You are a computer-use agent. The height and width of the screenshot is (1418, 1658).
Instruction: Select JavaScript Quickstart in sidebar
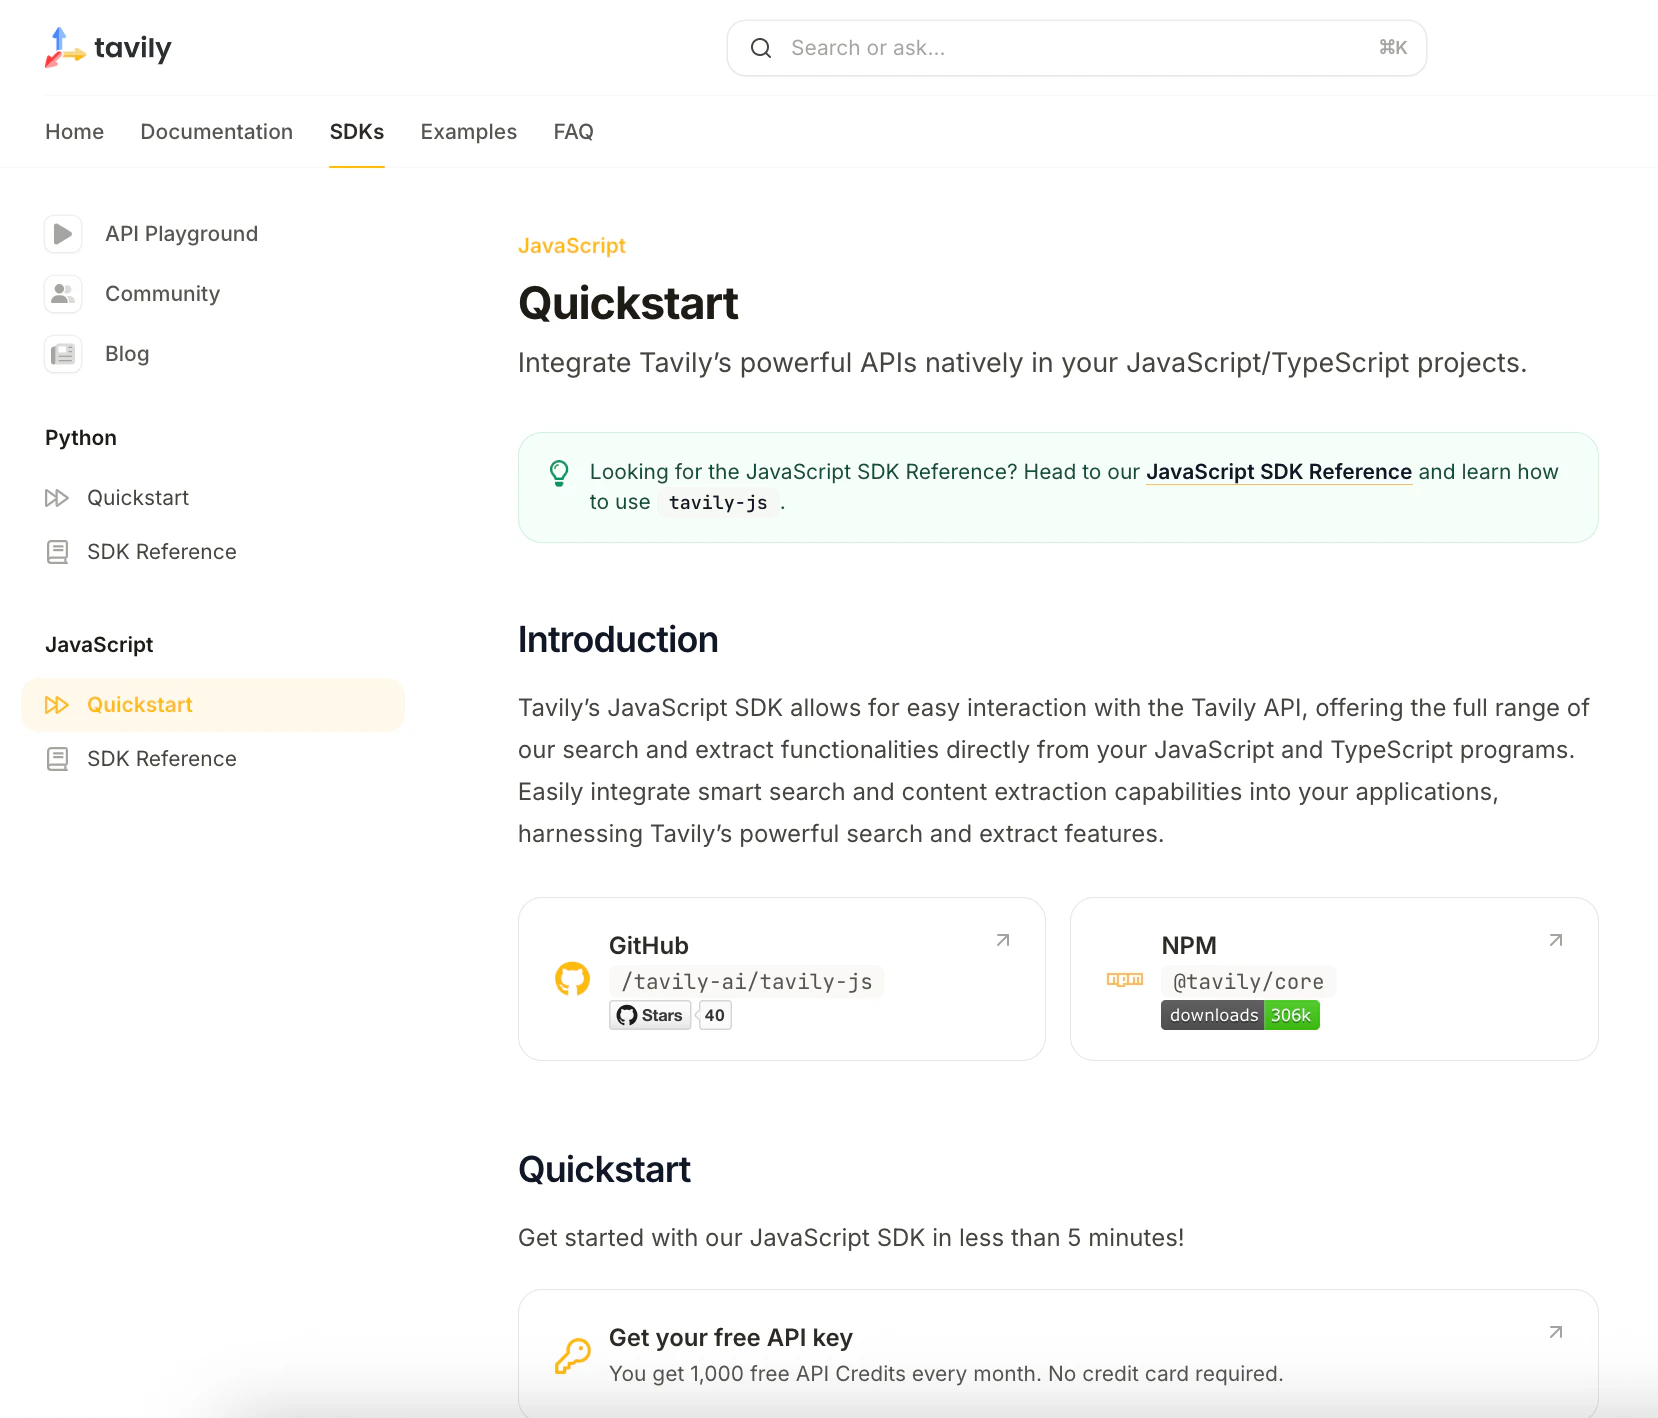pyautogui.click(x=213, y=705)
